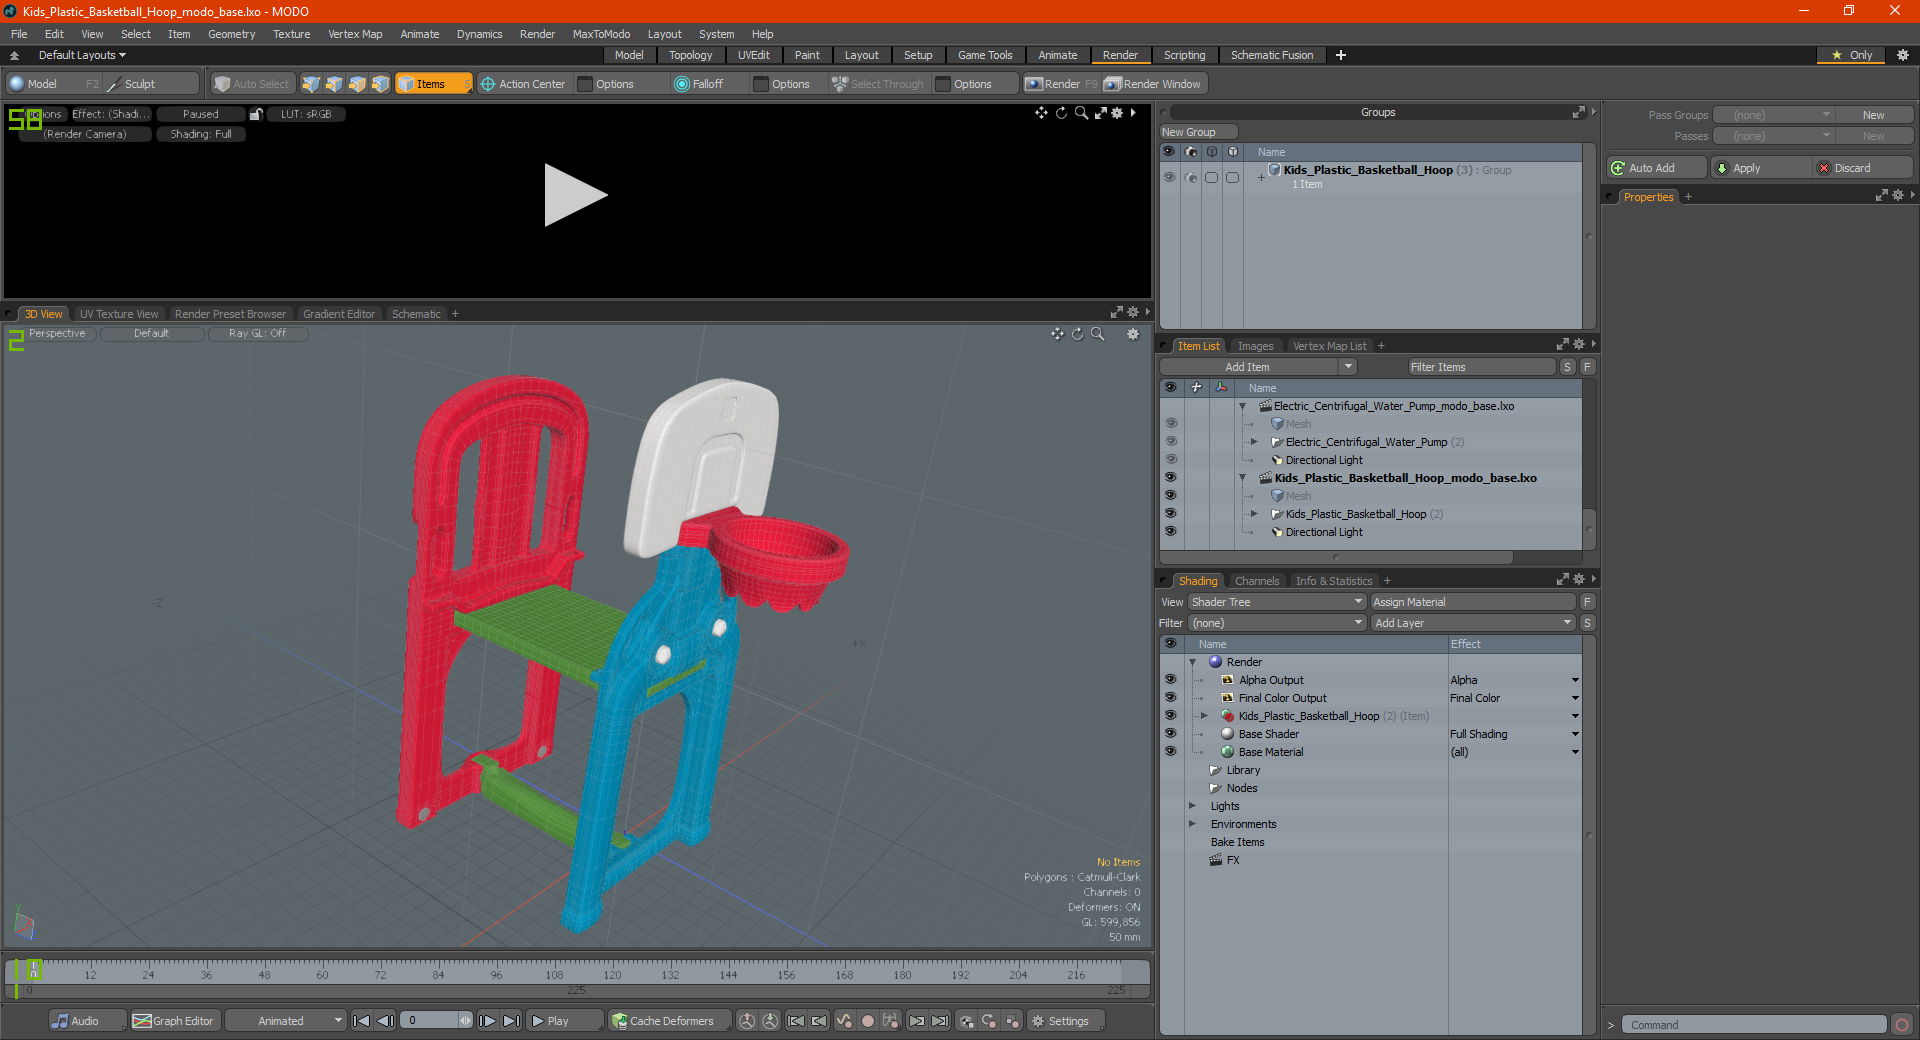Open the Graph Editor
The height and width of the screenshot is (1040, 1920).
click(174, 1021)
